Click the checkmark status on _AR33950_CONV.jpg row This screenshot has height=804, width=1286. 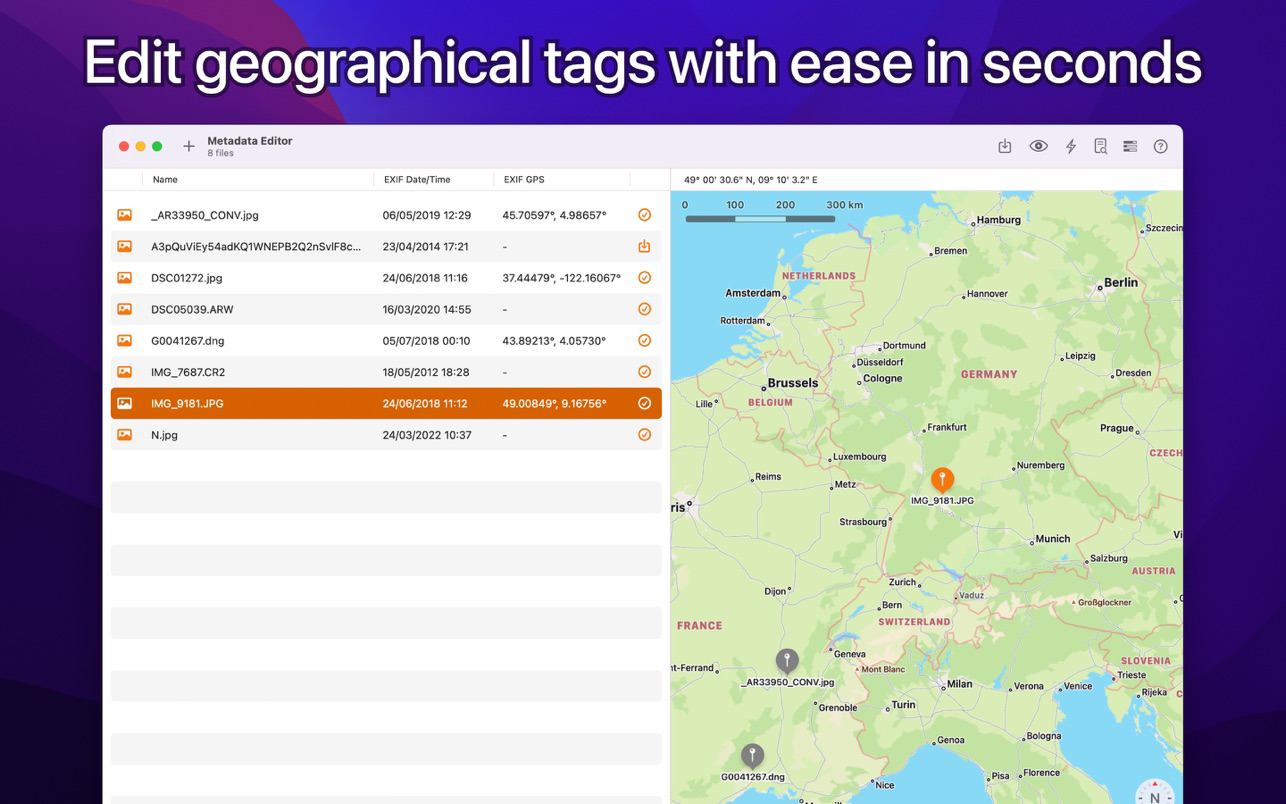[x=644, y=215]
